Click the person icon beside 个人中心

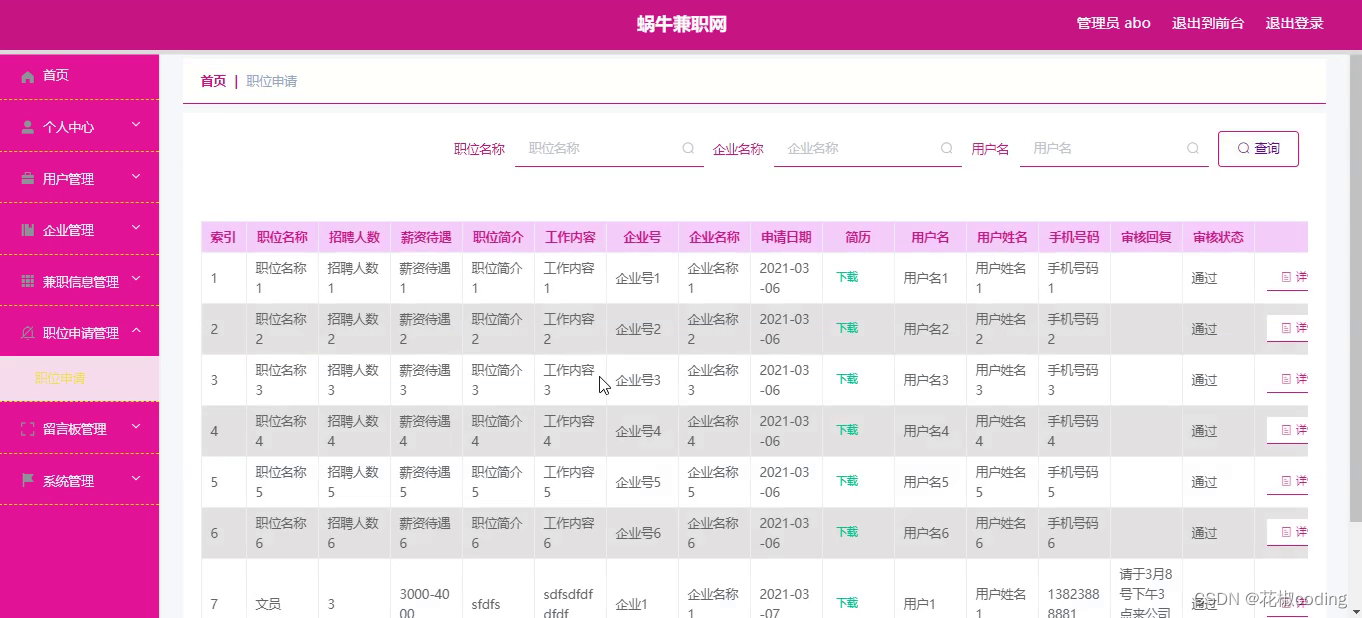[x=28, y=127]
